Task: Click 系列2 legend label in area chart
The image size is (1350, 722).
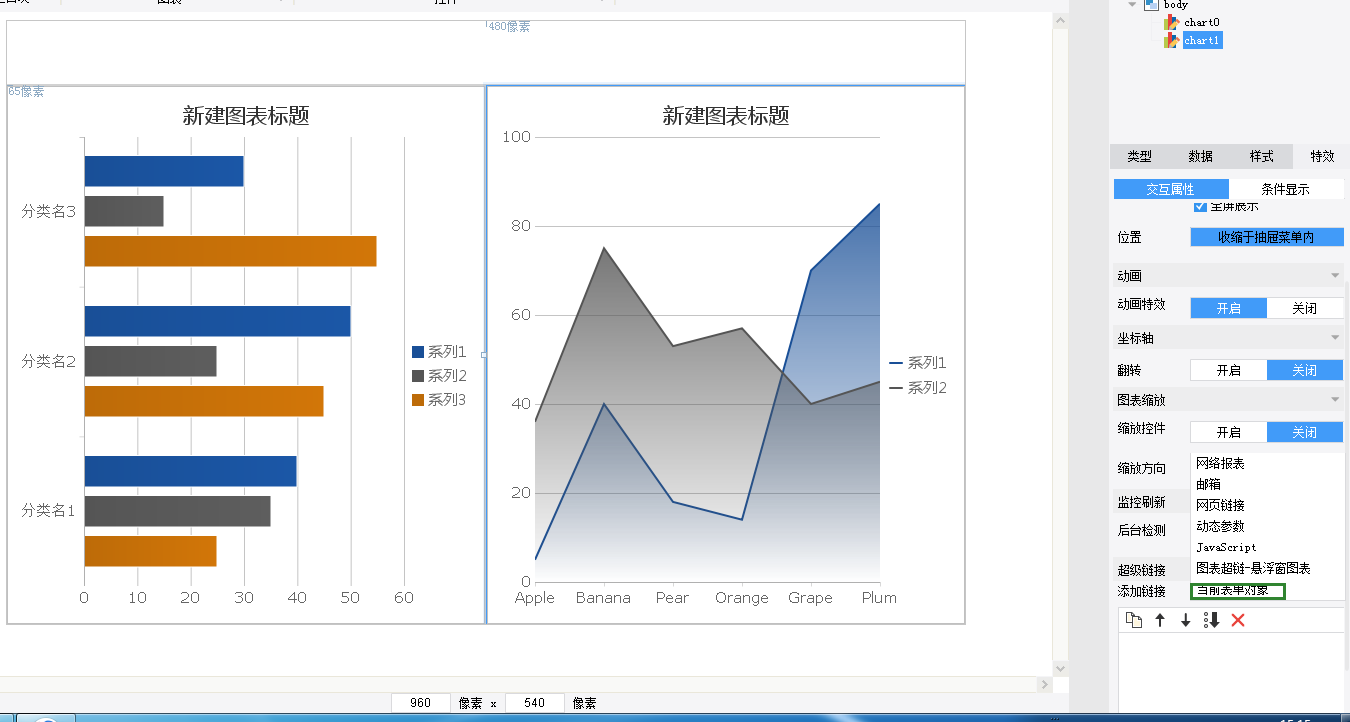Action: [x=927, y=387]
